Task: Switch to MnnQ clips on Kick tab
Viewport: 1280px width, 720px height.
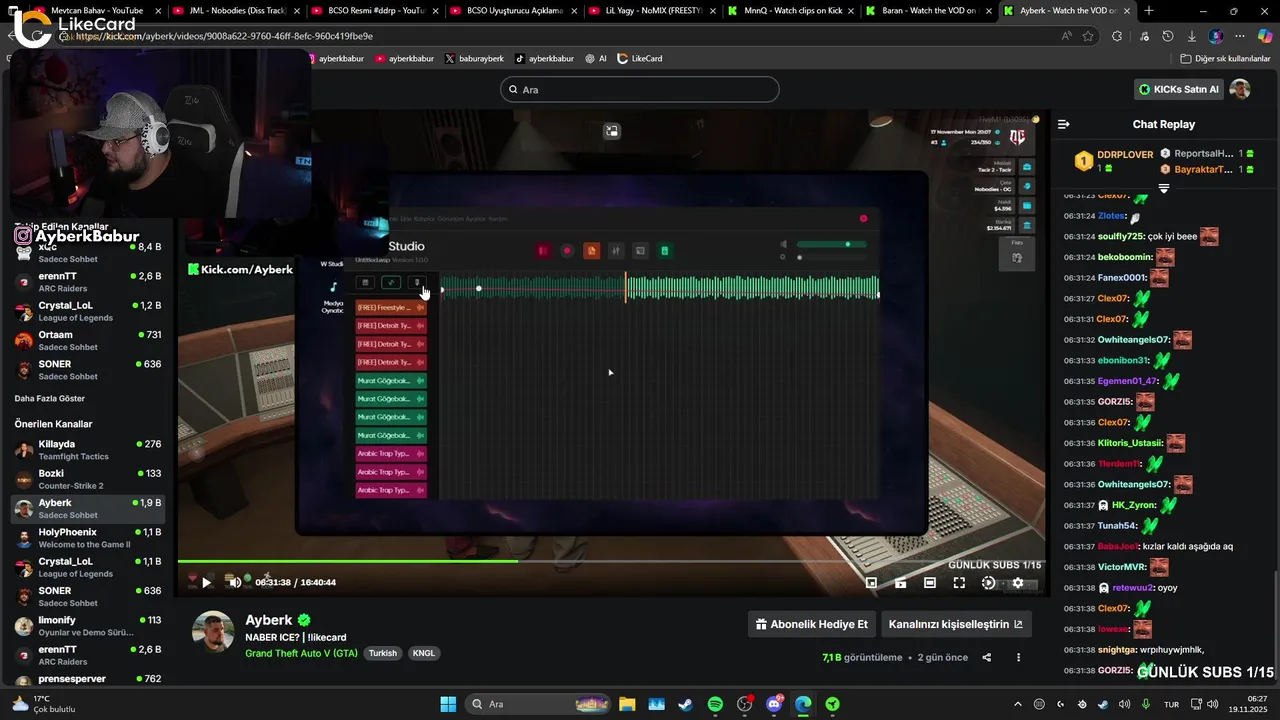Action: pyautogui.click(x=789, y=11)
